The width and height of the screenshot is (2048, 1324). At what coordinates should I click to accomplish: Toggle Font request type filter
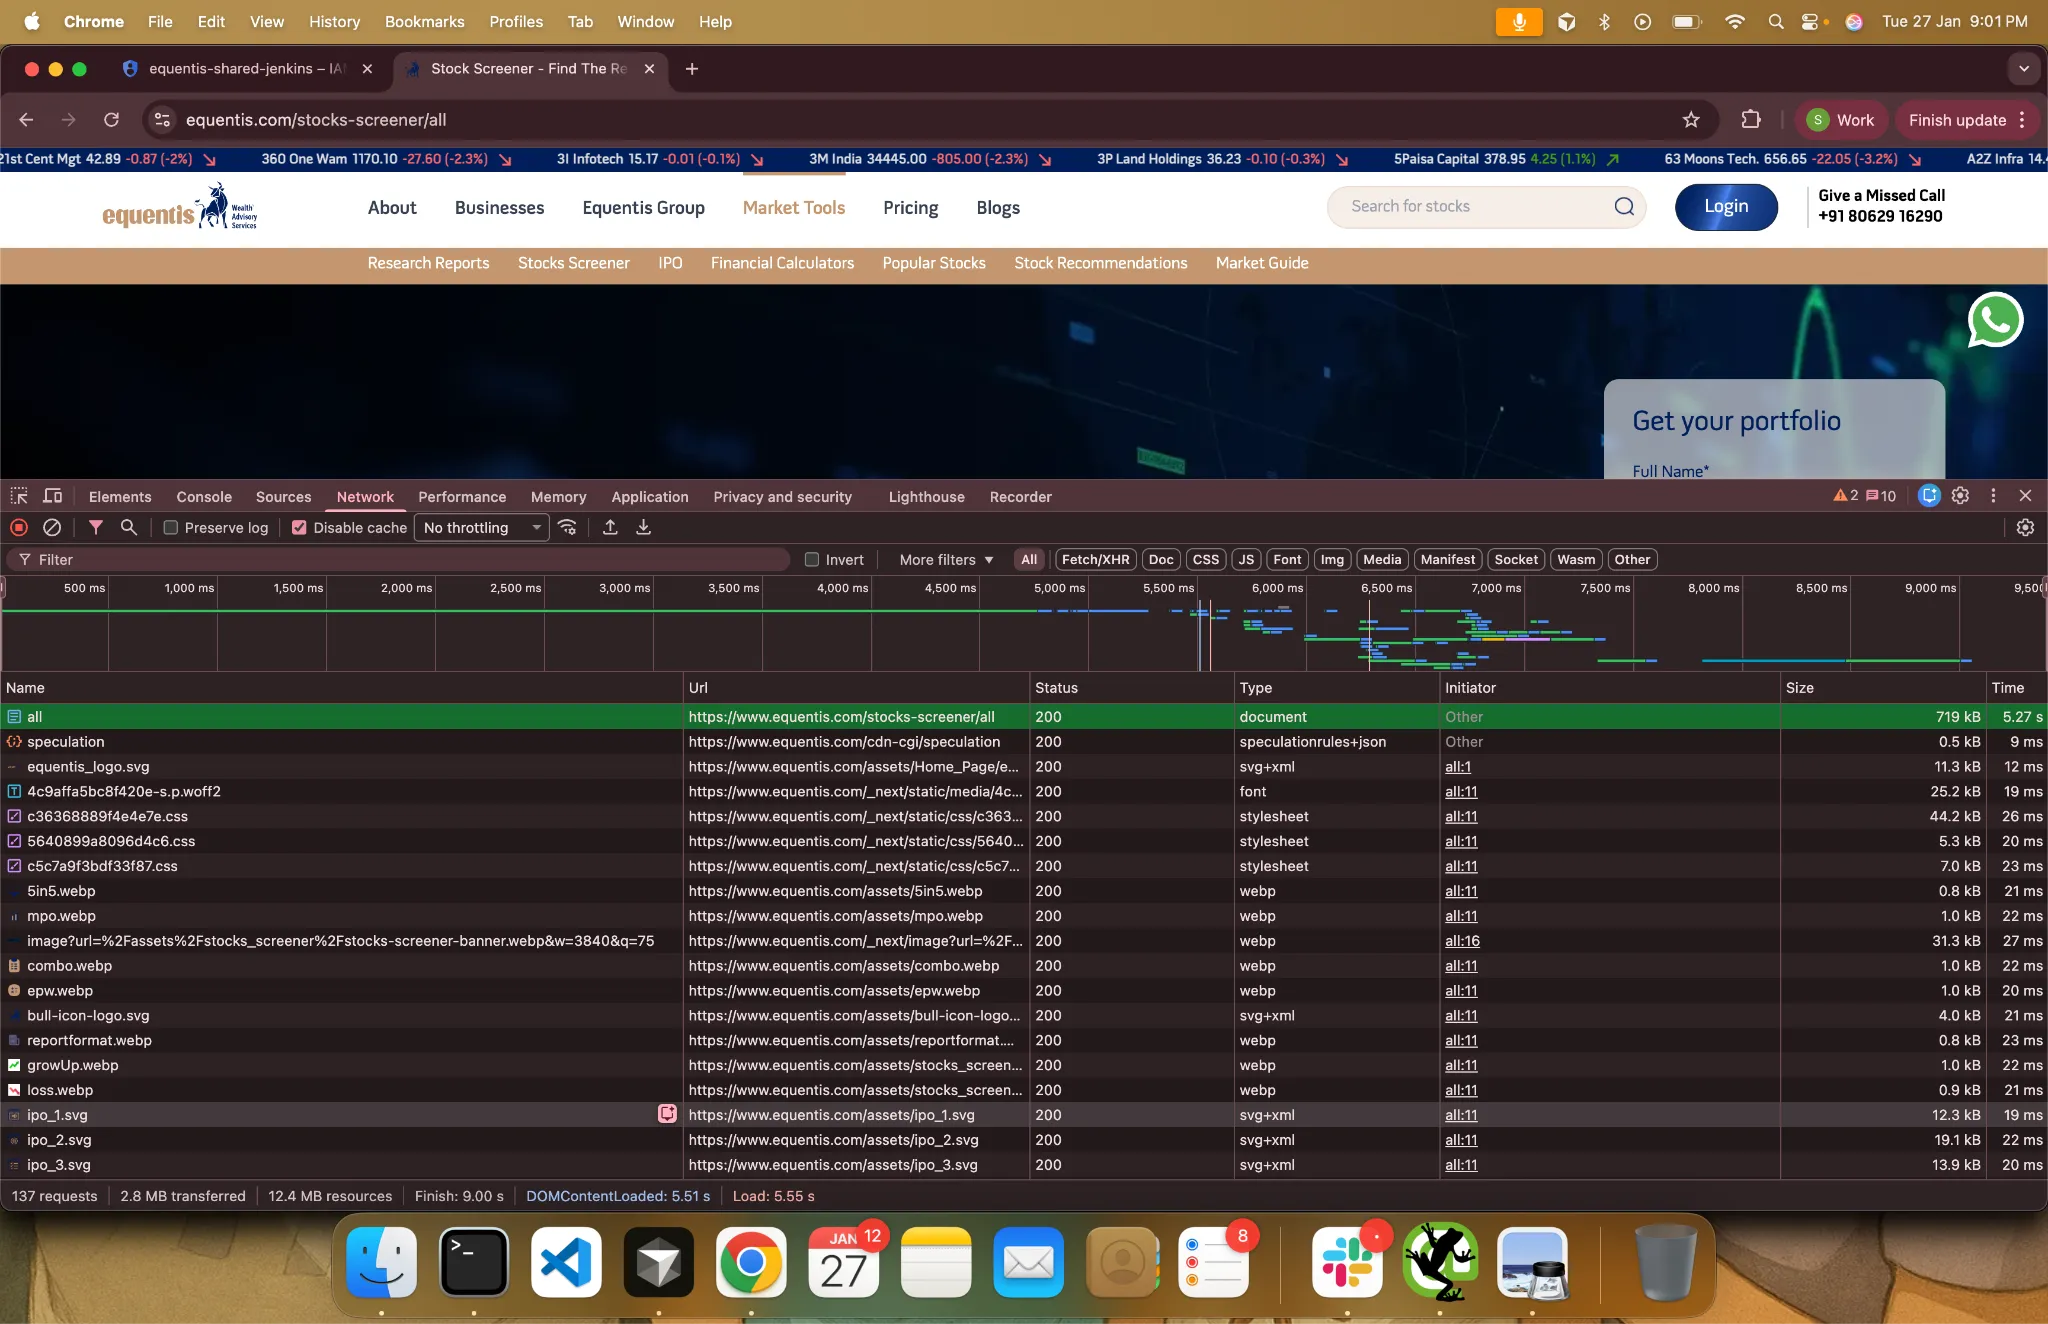point(1287,560)
